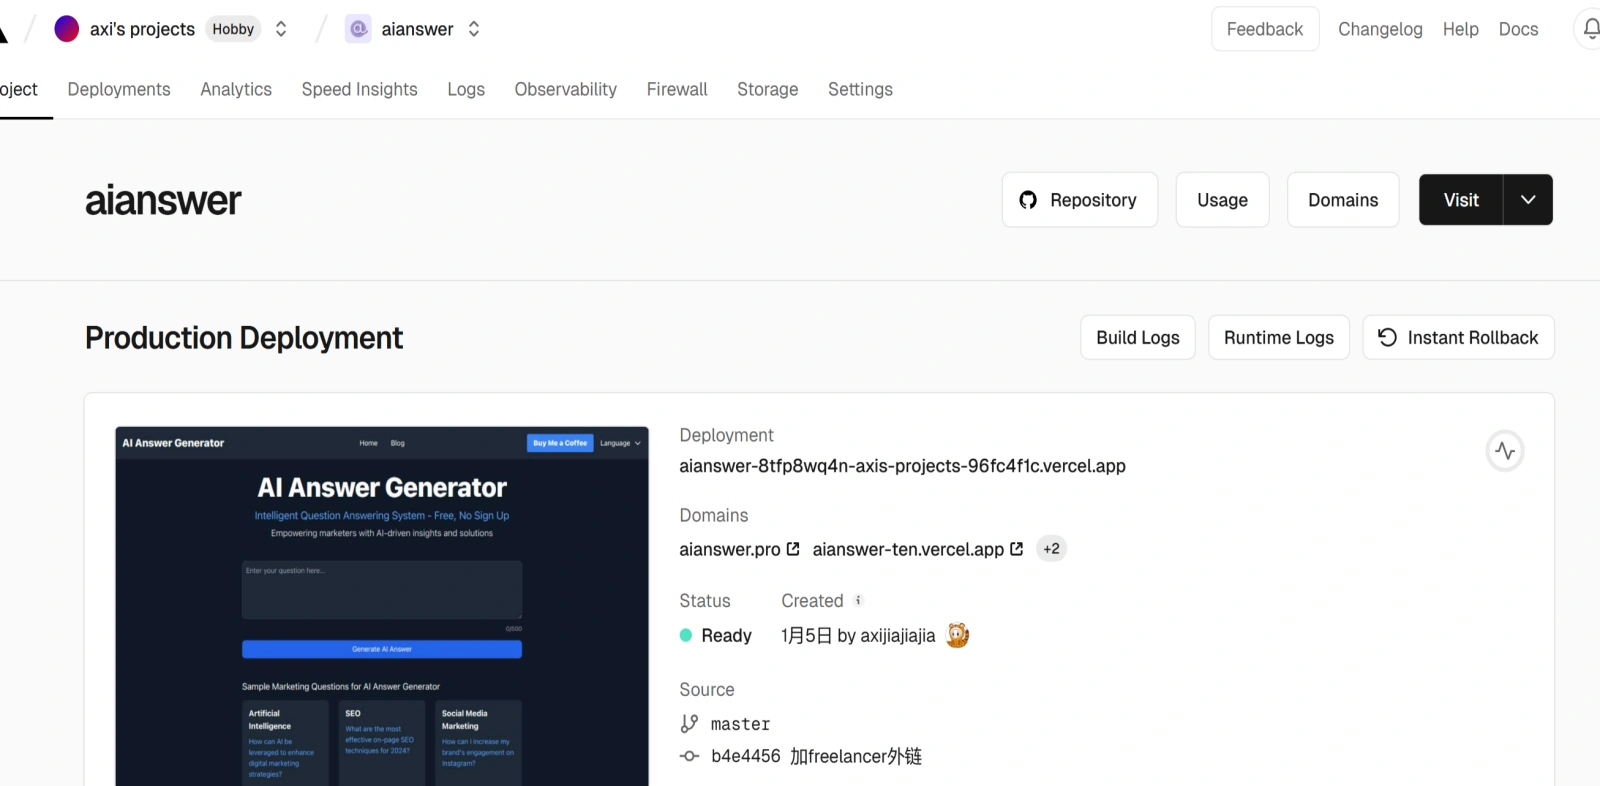The image size is (1600, 786).
Task: Click the Instant Rollback button
Action: (x=1458, y=338)
